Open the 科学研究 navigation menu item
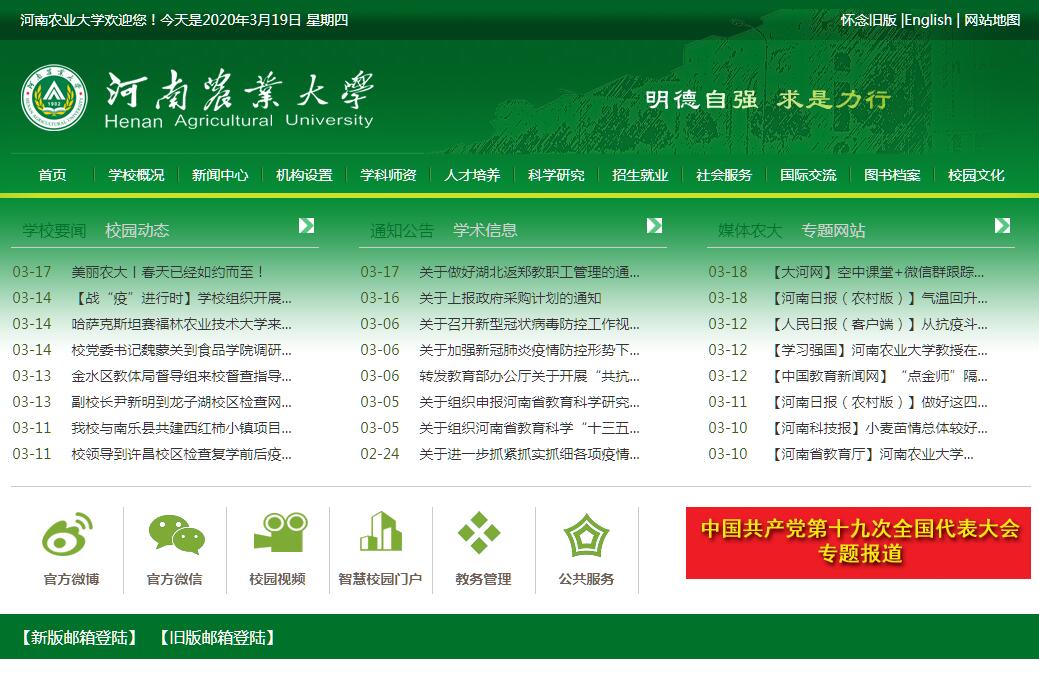The width and height of the screenshot is (1039, 673). coord(556,175)
